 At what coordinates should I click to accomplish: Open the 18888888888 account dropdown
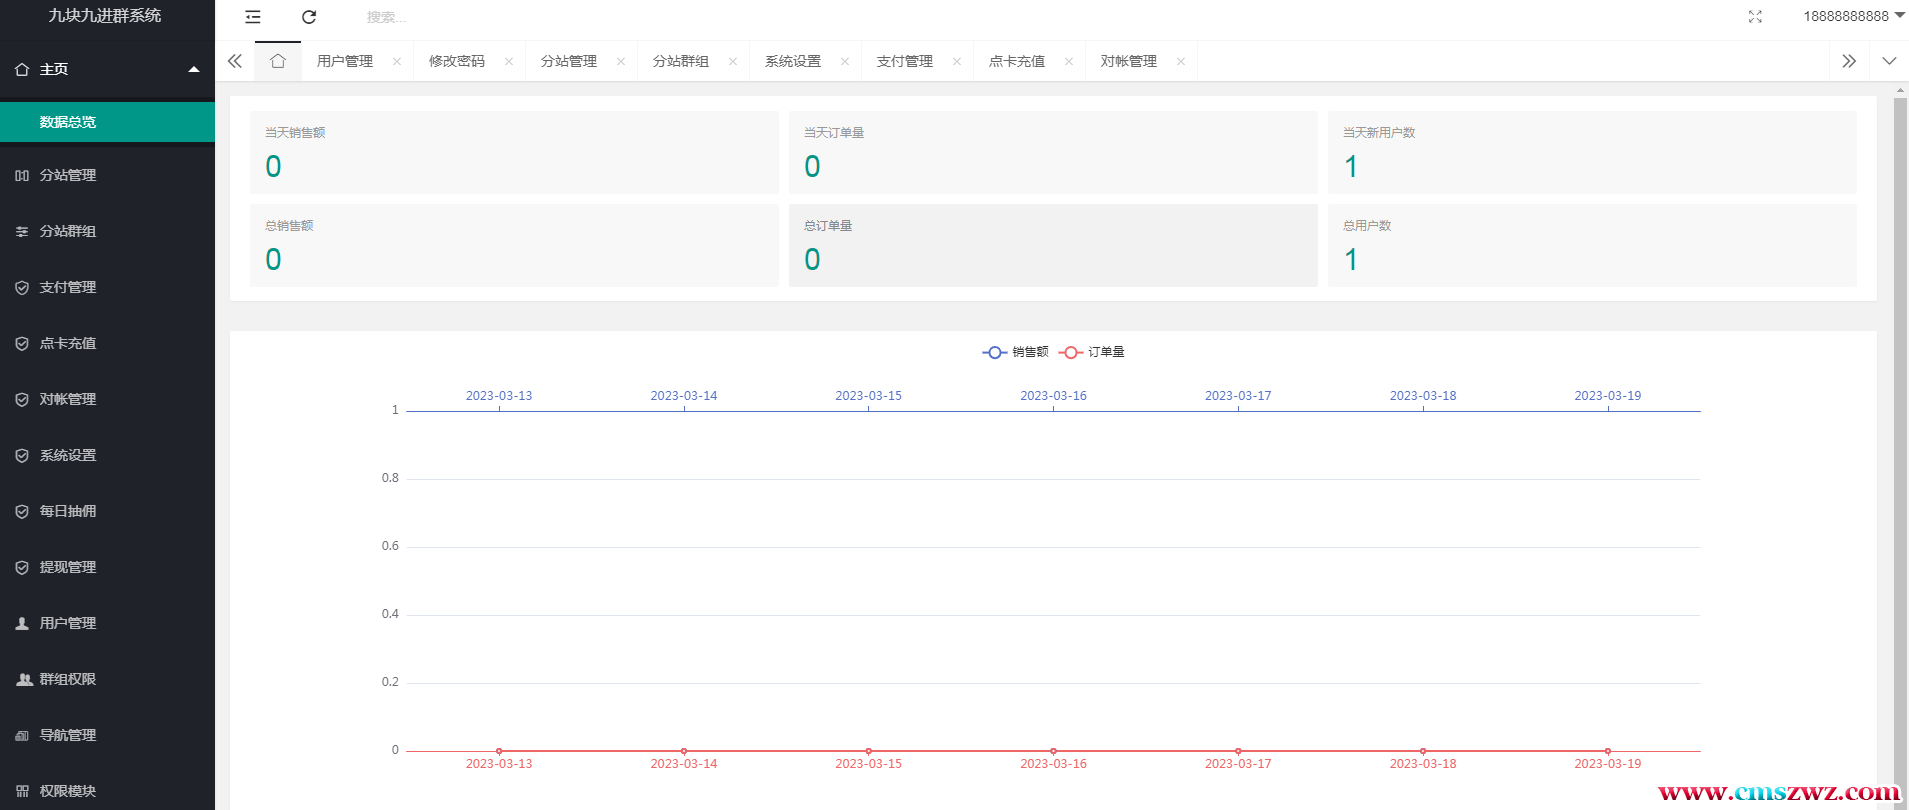tap(1853, 16)
